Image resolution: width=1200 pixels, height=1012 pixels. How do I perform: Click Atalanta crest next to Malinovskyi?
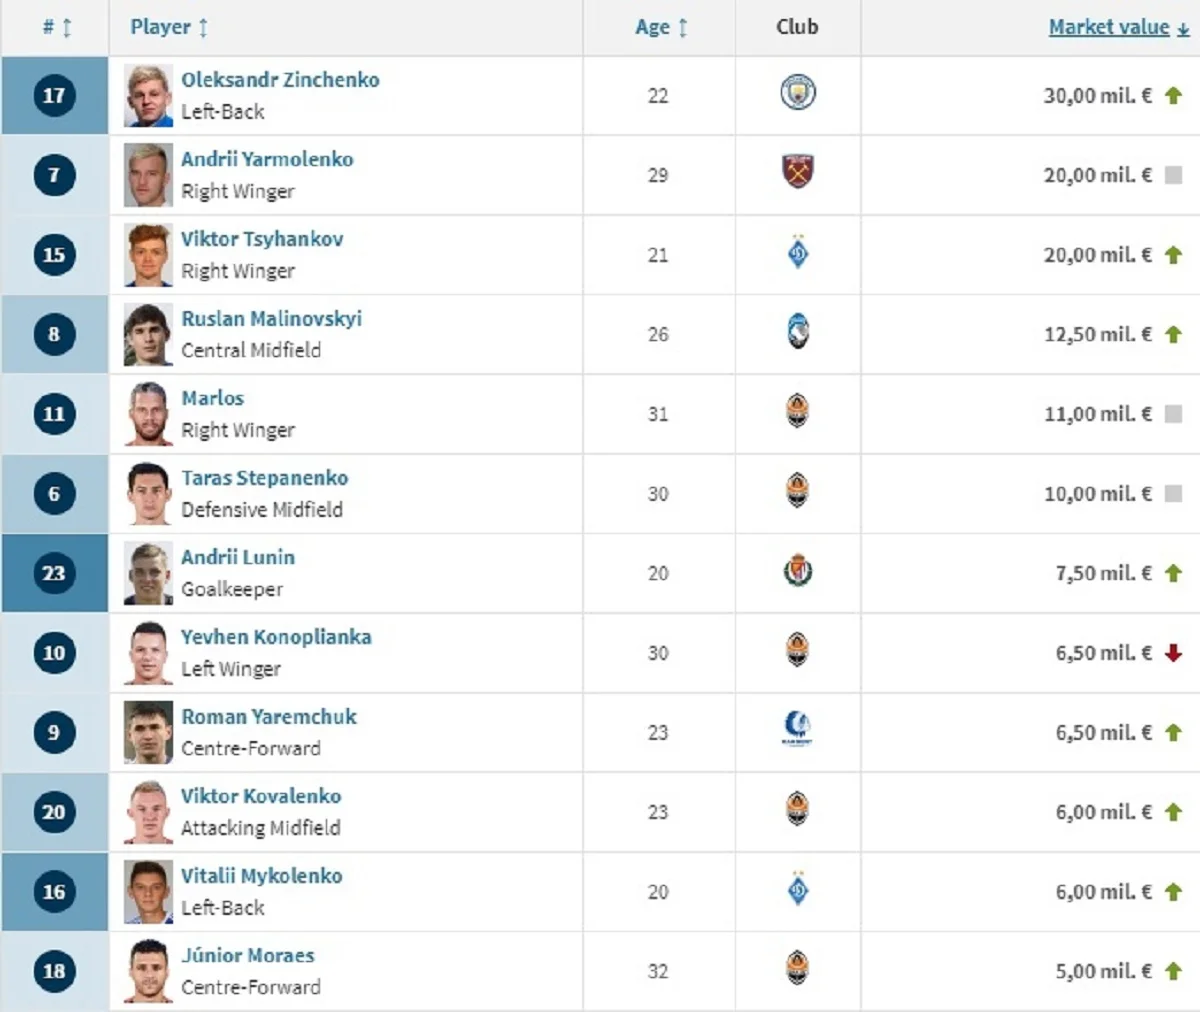797,332
